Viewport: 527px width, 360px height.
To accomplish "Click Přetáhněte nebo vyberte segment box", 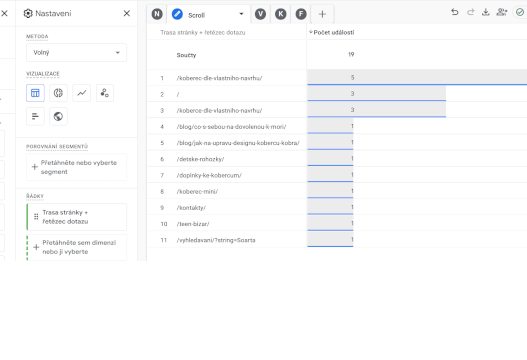I will (77, 167).
